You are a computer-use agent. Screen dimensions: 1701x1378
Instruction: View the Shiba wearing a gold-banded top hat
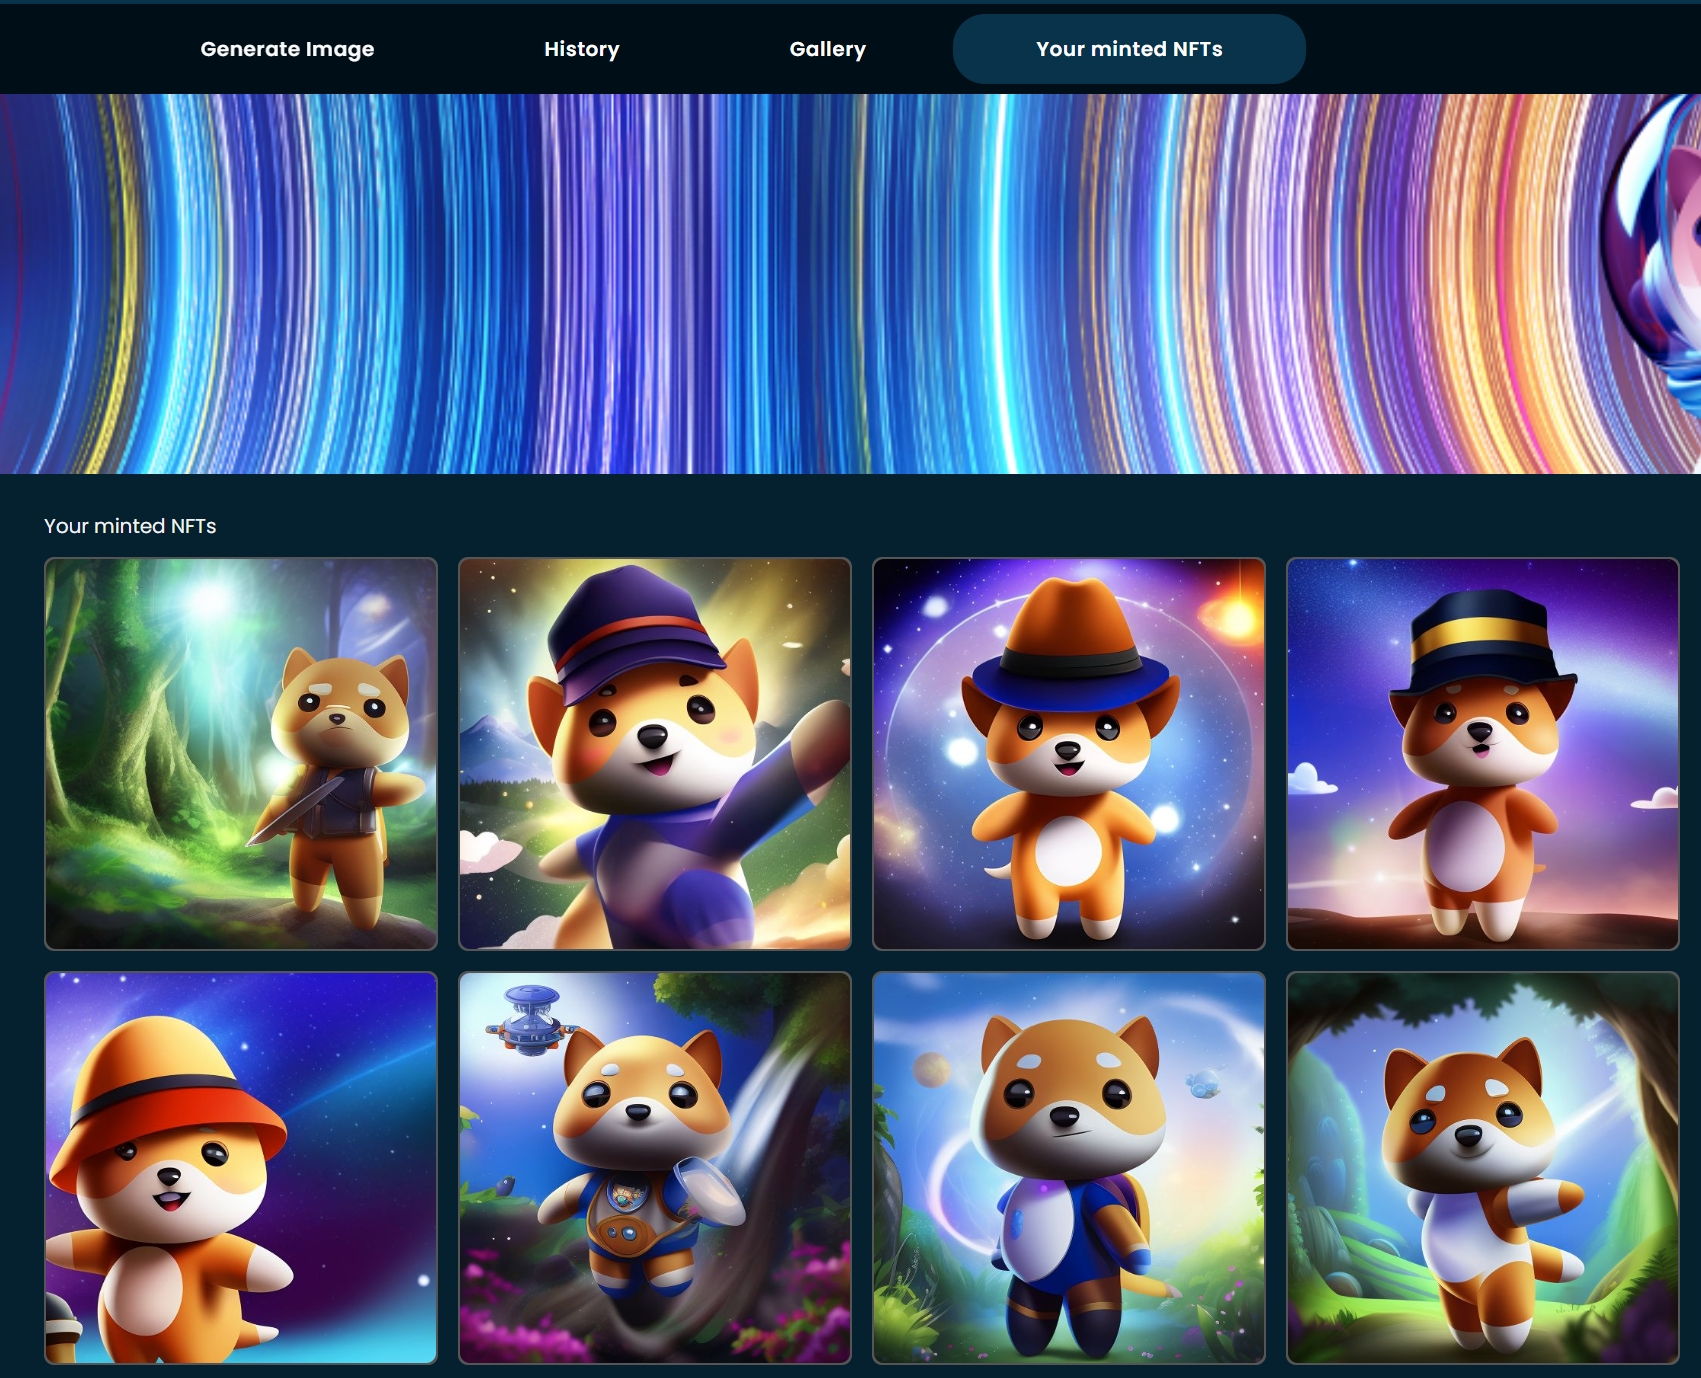pyautogui.click(x=1482, y=753)
